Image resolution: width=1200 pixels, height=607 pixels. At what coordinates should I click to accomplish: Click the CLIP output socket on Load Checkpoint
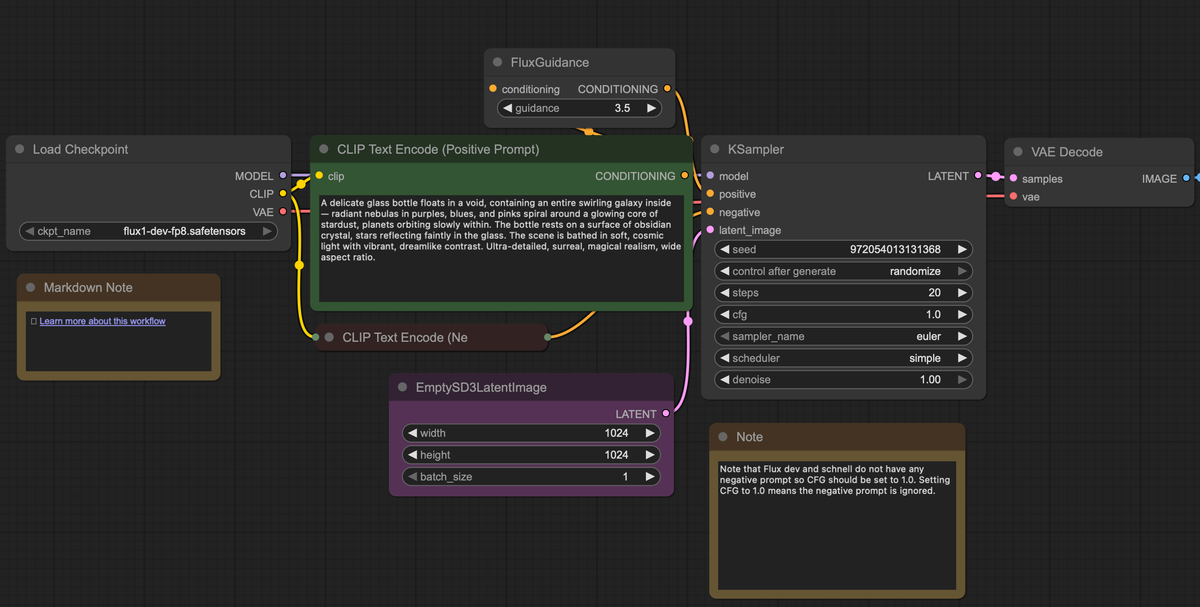click(x=283, y=194)
